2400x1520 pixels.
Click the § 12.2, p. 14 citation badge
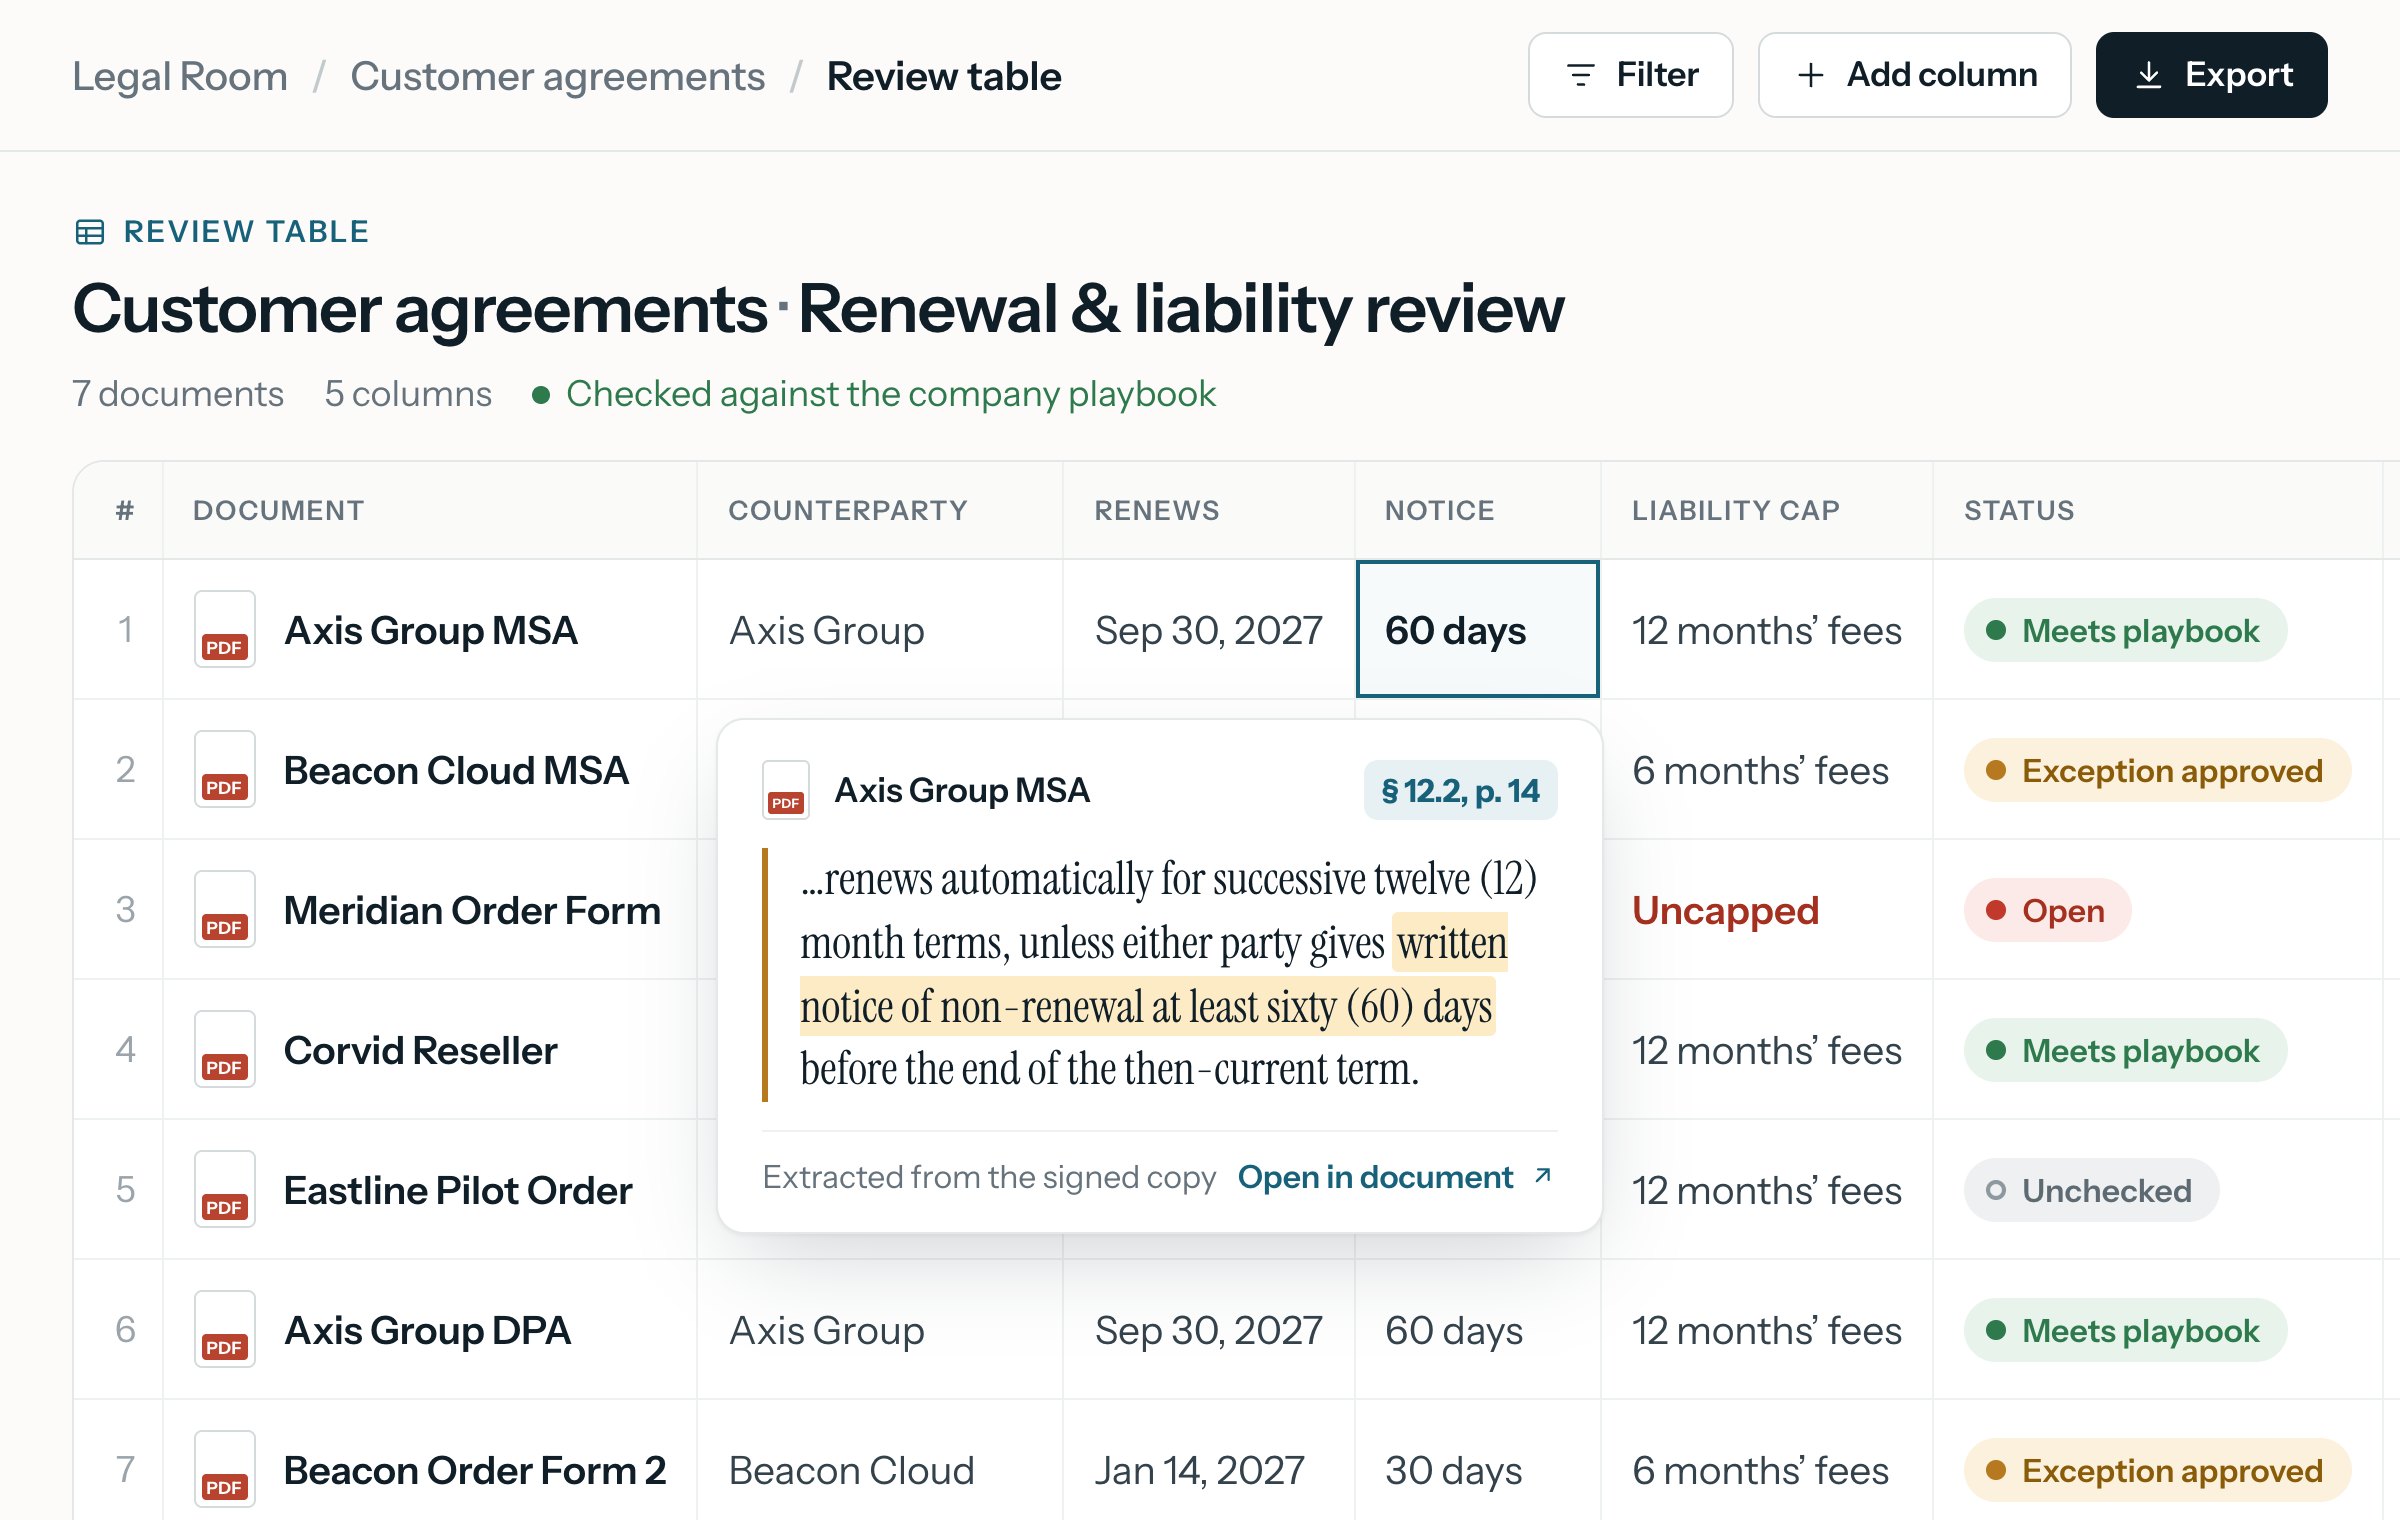1460,791
